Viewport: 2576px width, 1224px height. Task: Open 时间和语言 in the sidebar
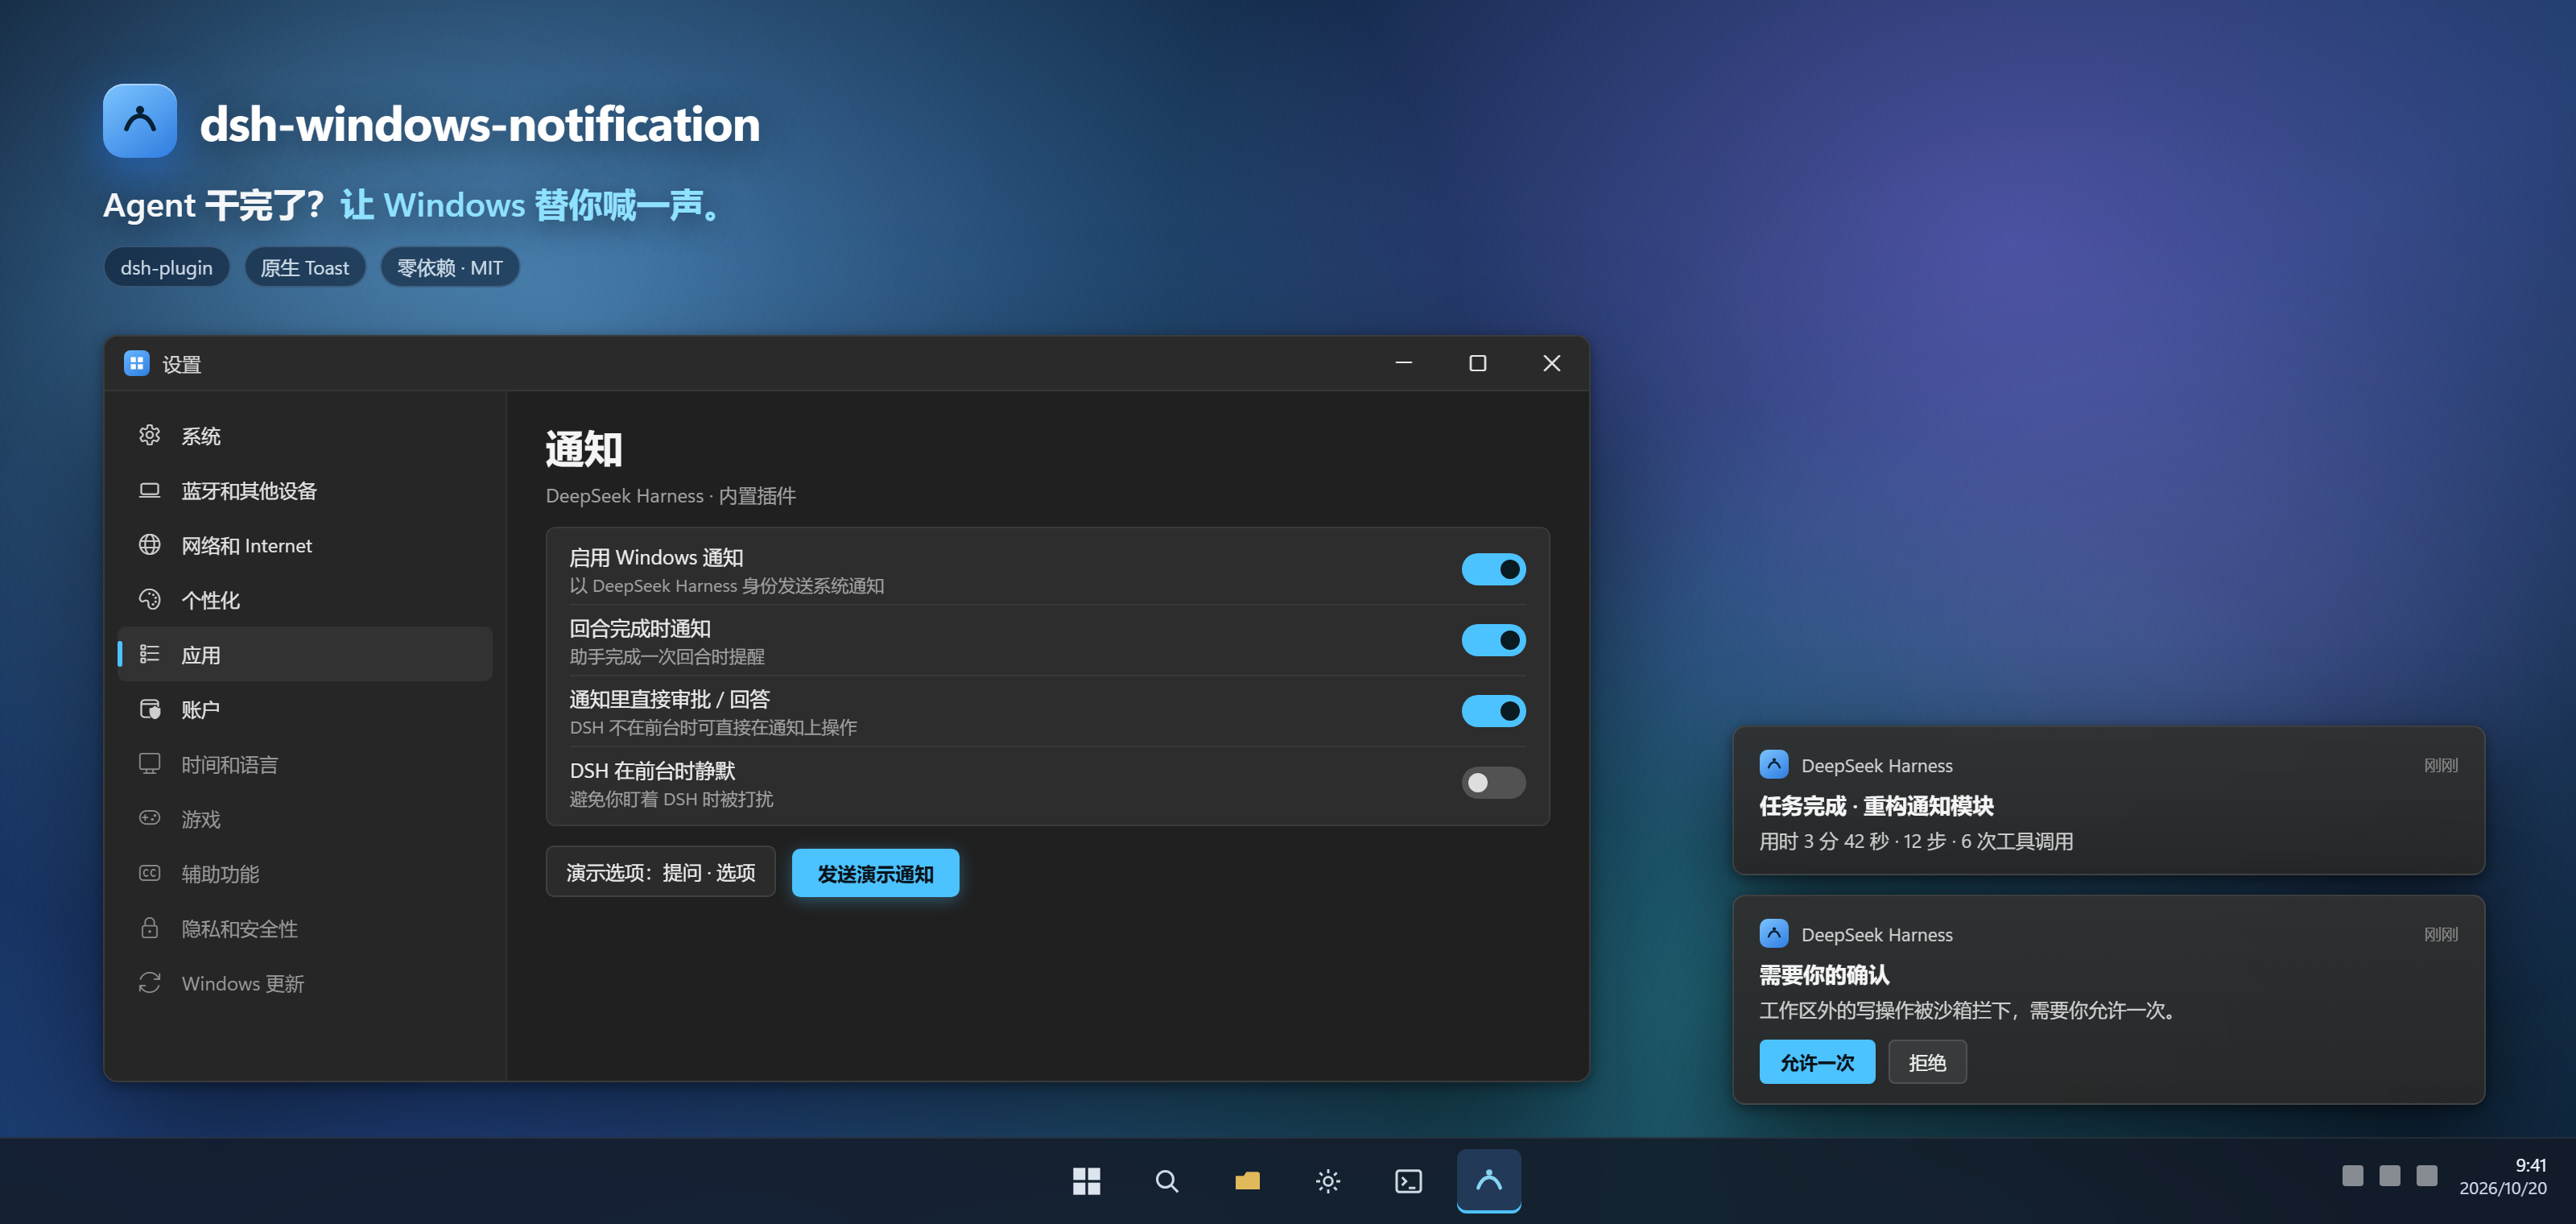pos(305,764)
